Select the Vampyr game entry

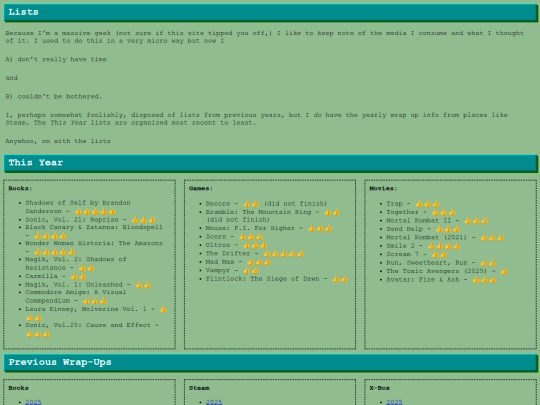click(x=232, y=270)
